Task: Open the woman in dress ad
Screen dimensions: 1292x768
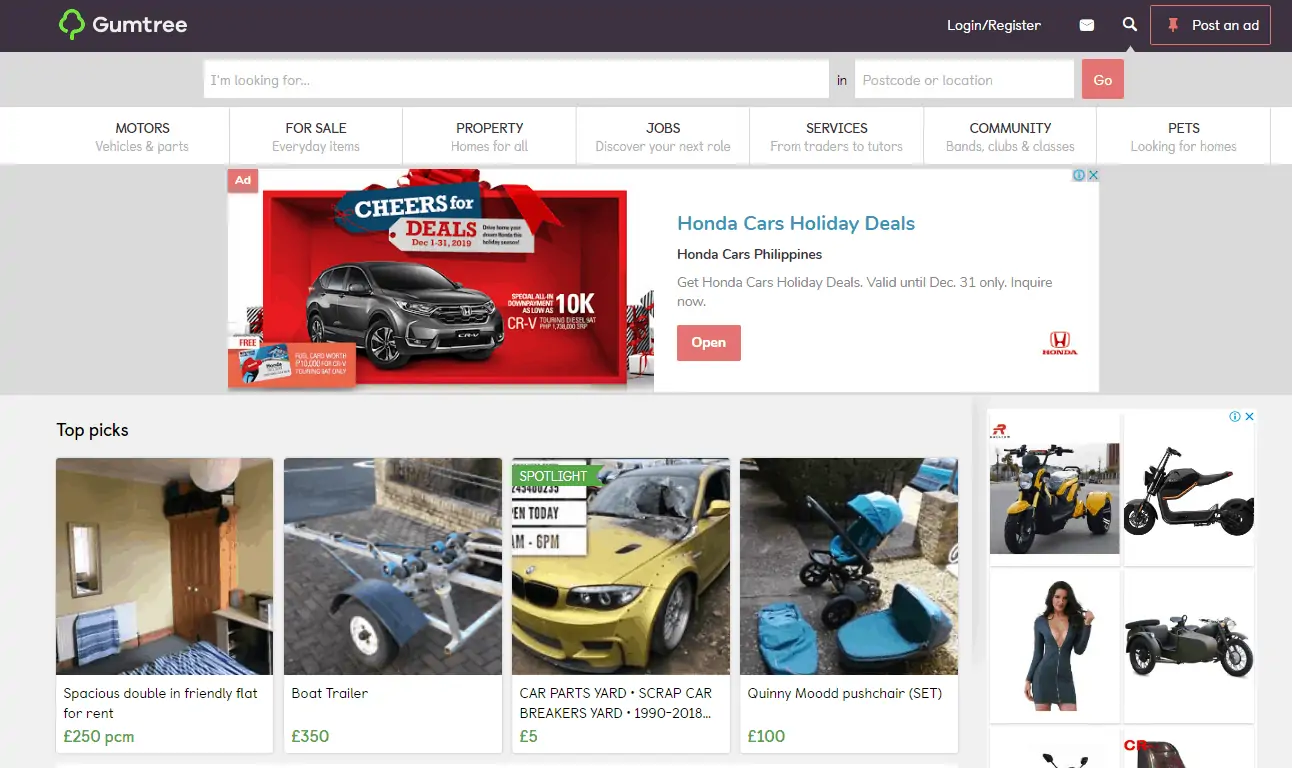Action: click(1055, 645)
